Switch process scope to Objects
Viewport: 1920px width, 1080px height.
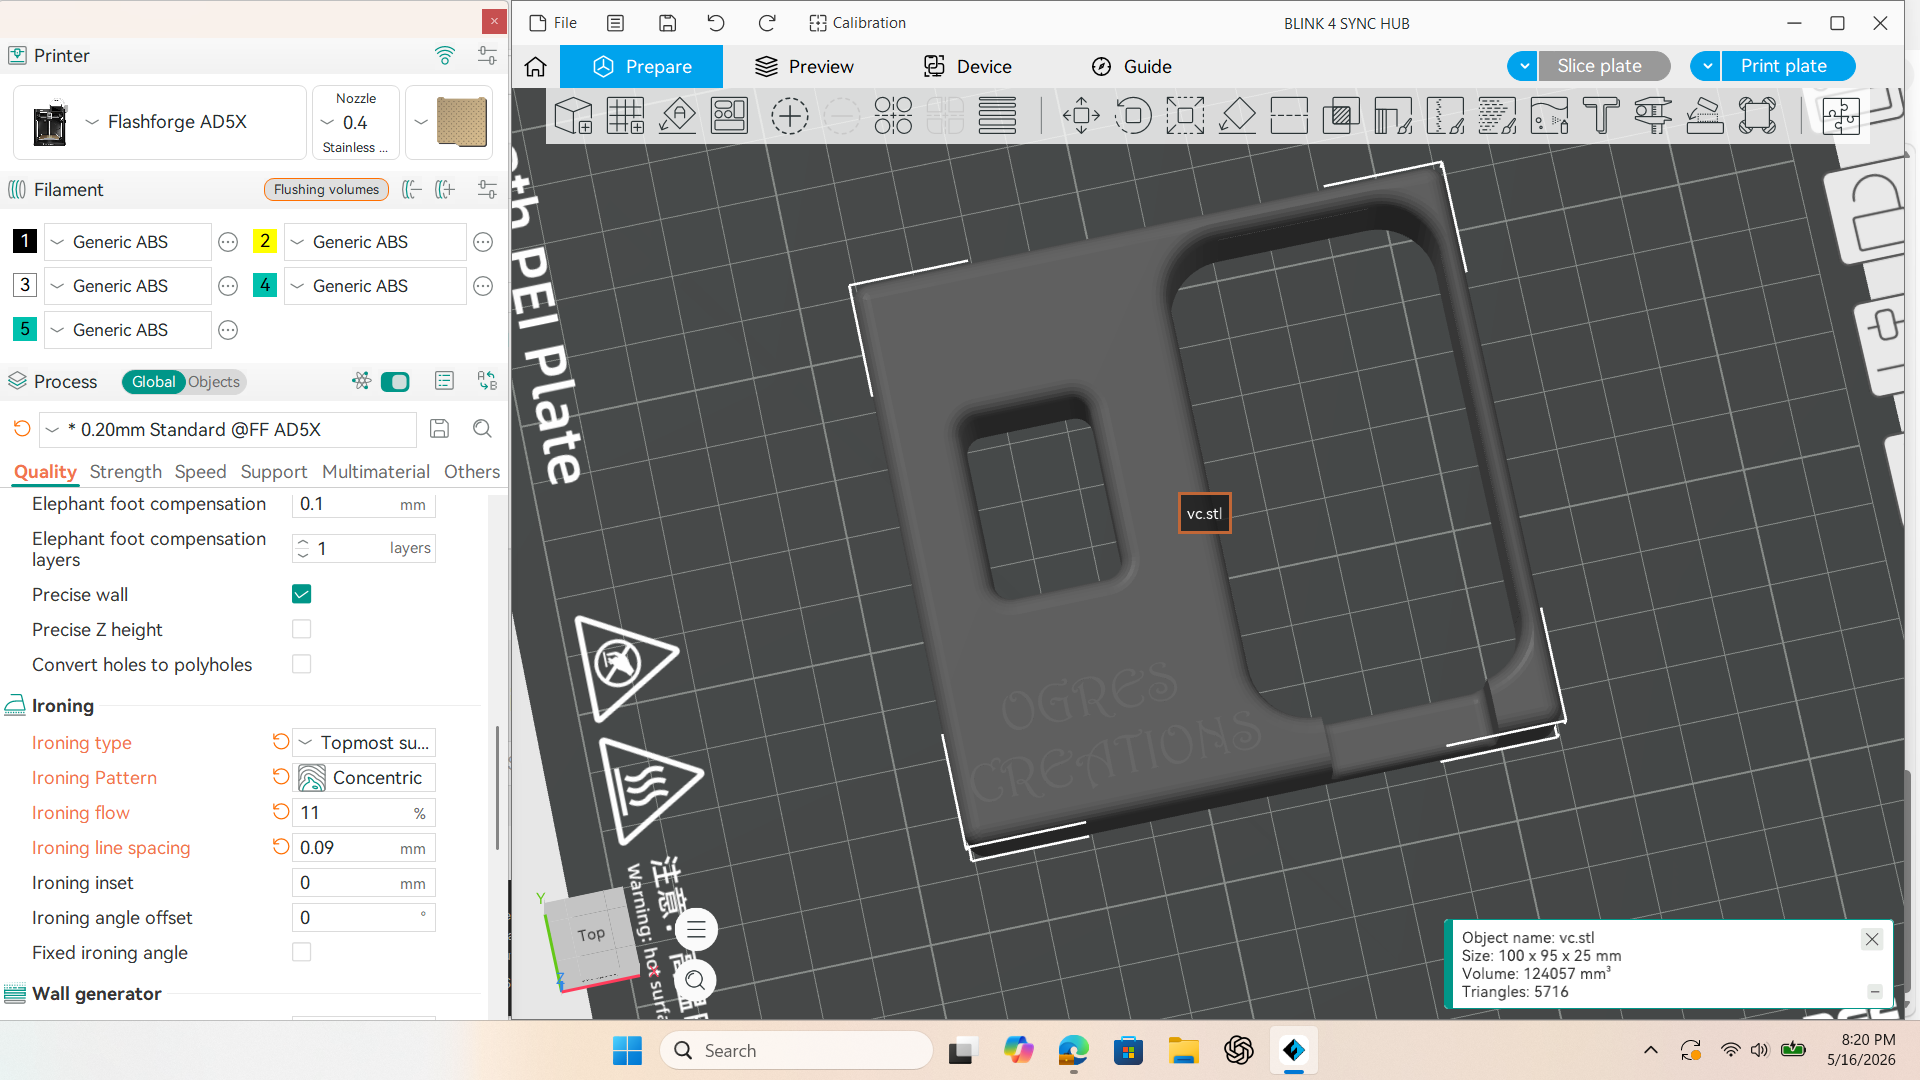coord(214,382)
